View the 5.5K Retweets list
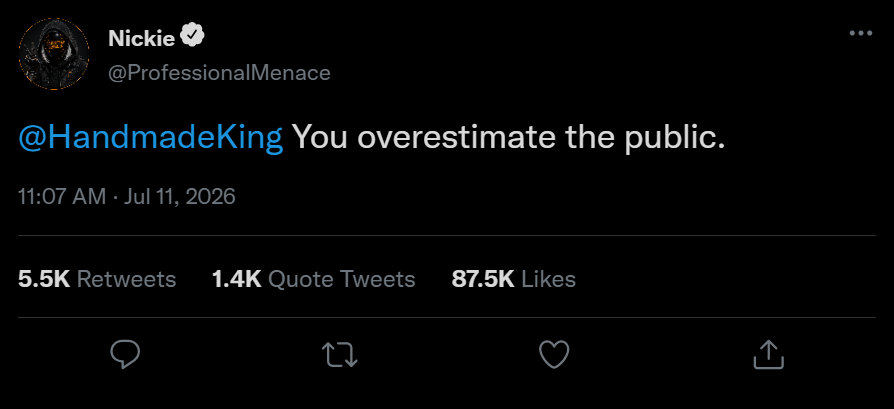This screenshot has width=894, height=409. pos(97,280)
